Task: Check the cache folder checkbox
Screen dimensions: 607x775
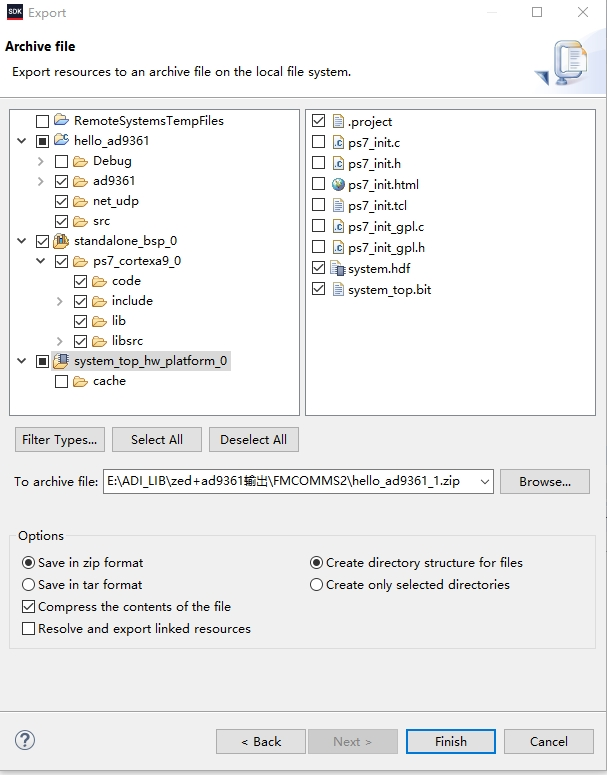Action: coord(61,382)
